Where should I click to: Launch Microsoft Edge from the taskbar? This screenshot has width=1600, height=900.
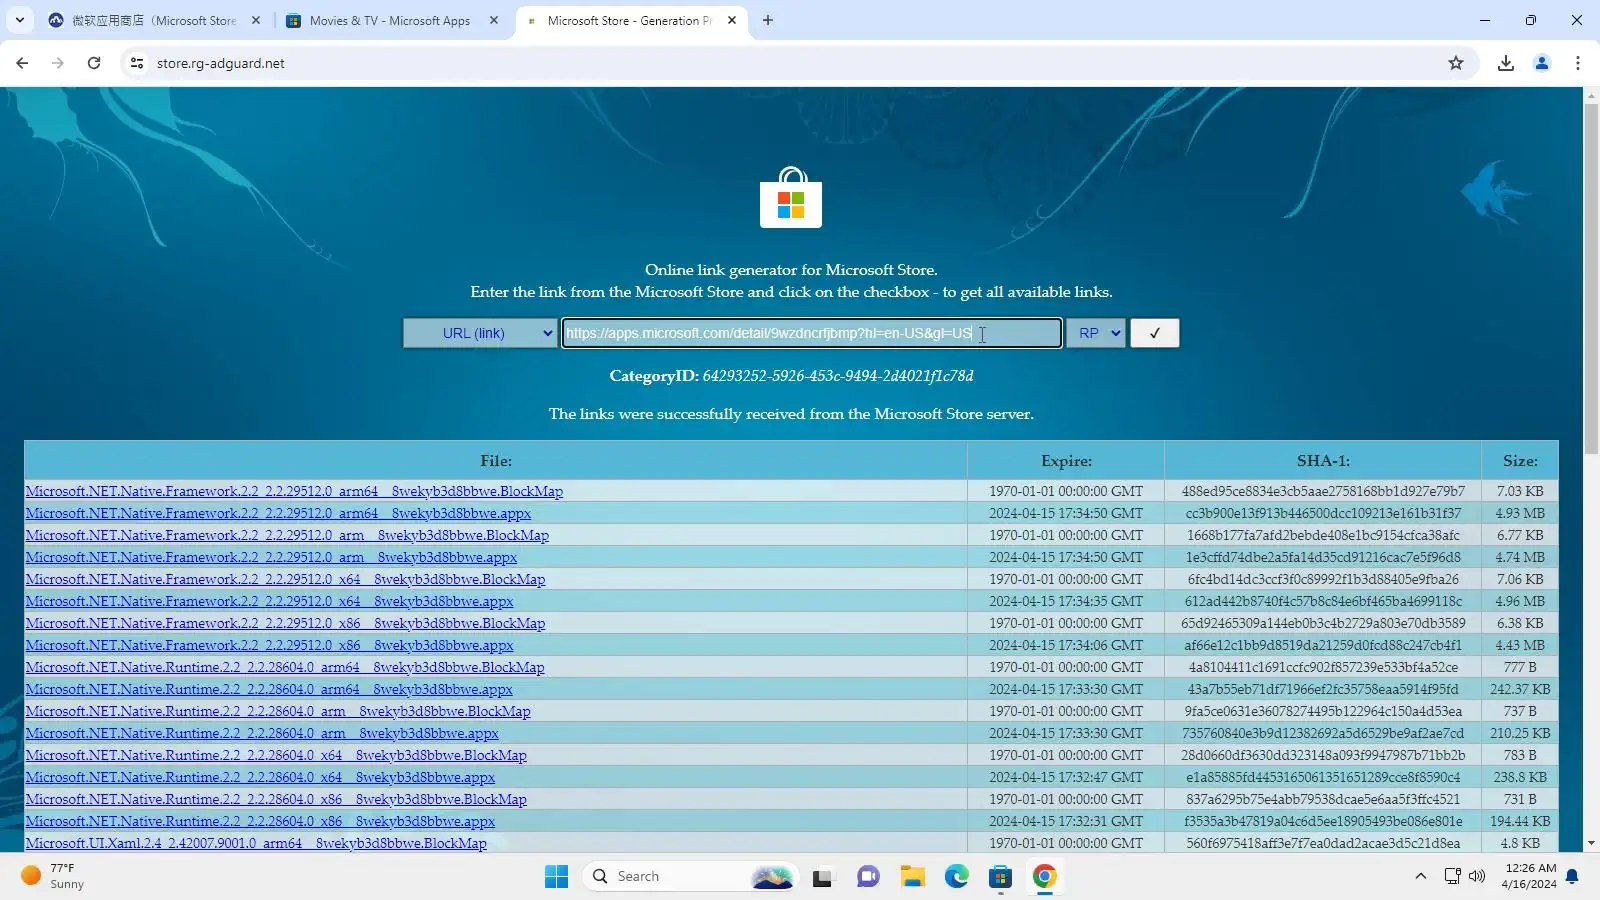pos(957,877)
